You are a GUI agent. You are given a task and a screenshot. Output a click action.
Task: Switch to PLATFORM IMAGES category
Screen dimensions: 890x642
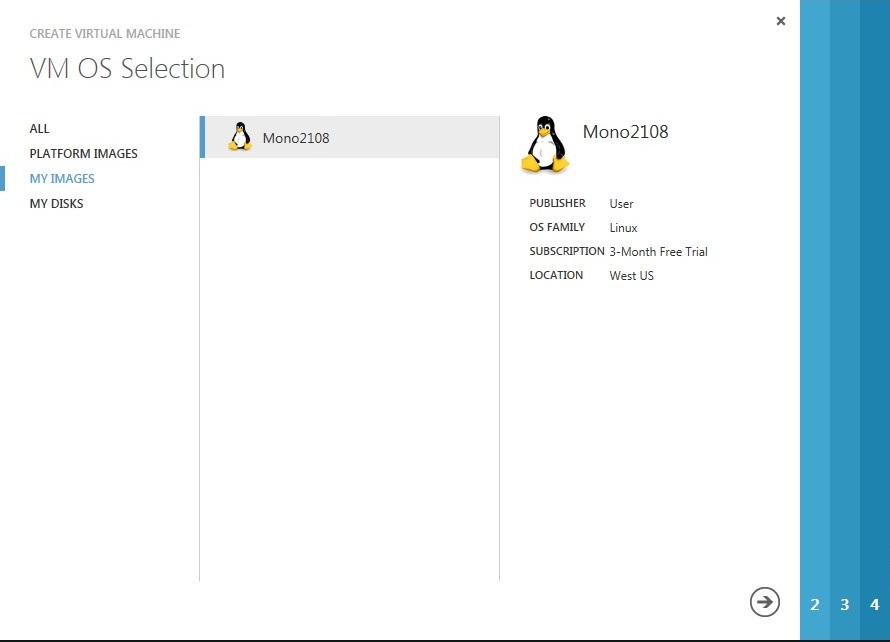[84, 154]
